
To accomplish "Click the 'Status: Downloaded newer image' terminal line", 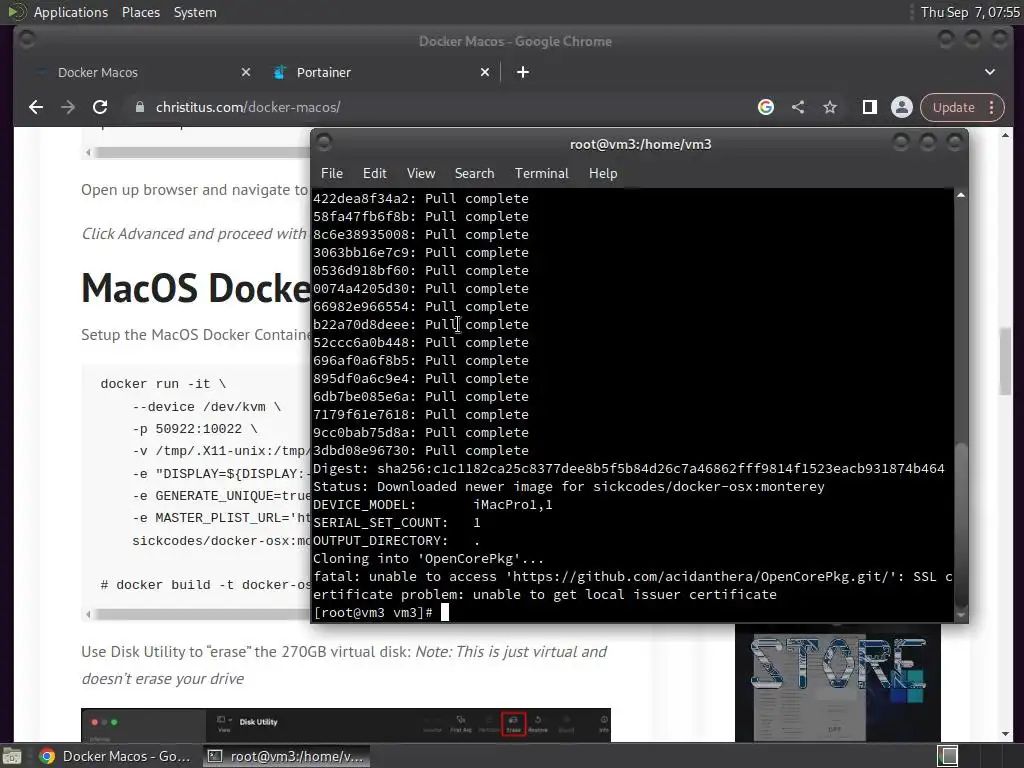I will (x=569, y=487).
